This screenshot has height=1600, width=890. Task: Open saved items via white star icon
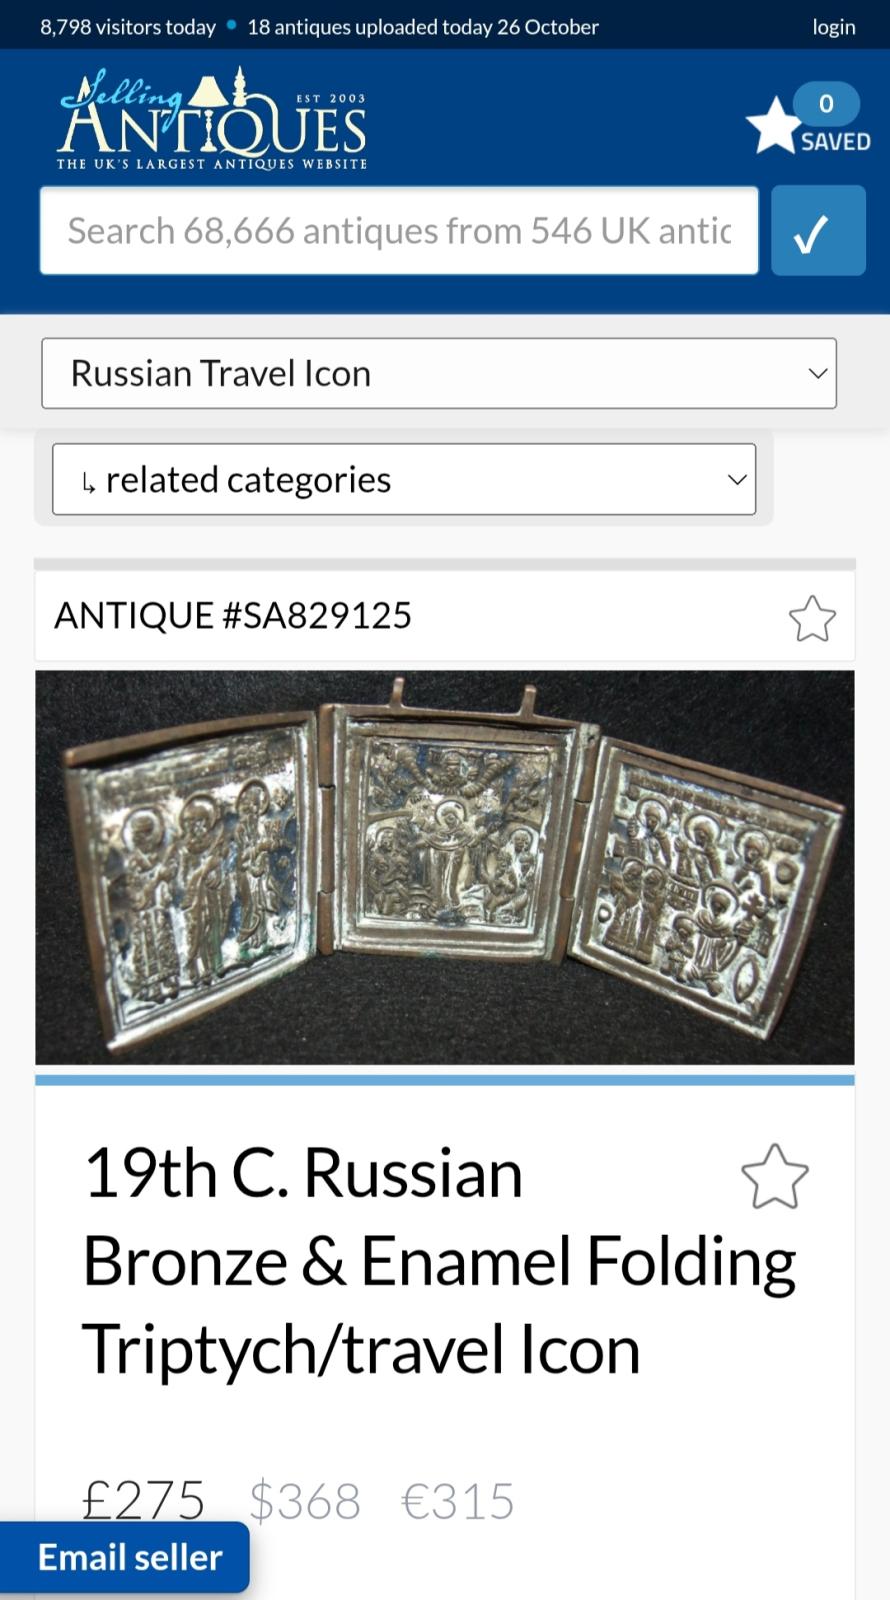(x=774, y=125)
